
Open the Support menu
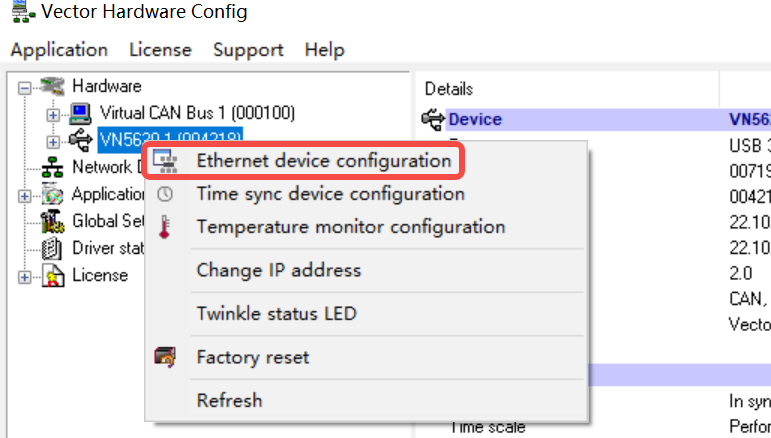(x=248, y=49)
